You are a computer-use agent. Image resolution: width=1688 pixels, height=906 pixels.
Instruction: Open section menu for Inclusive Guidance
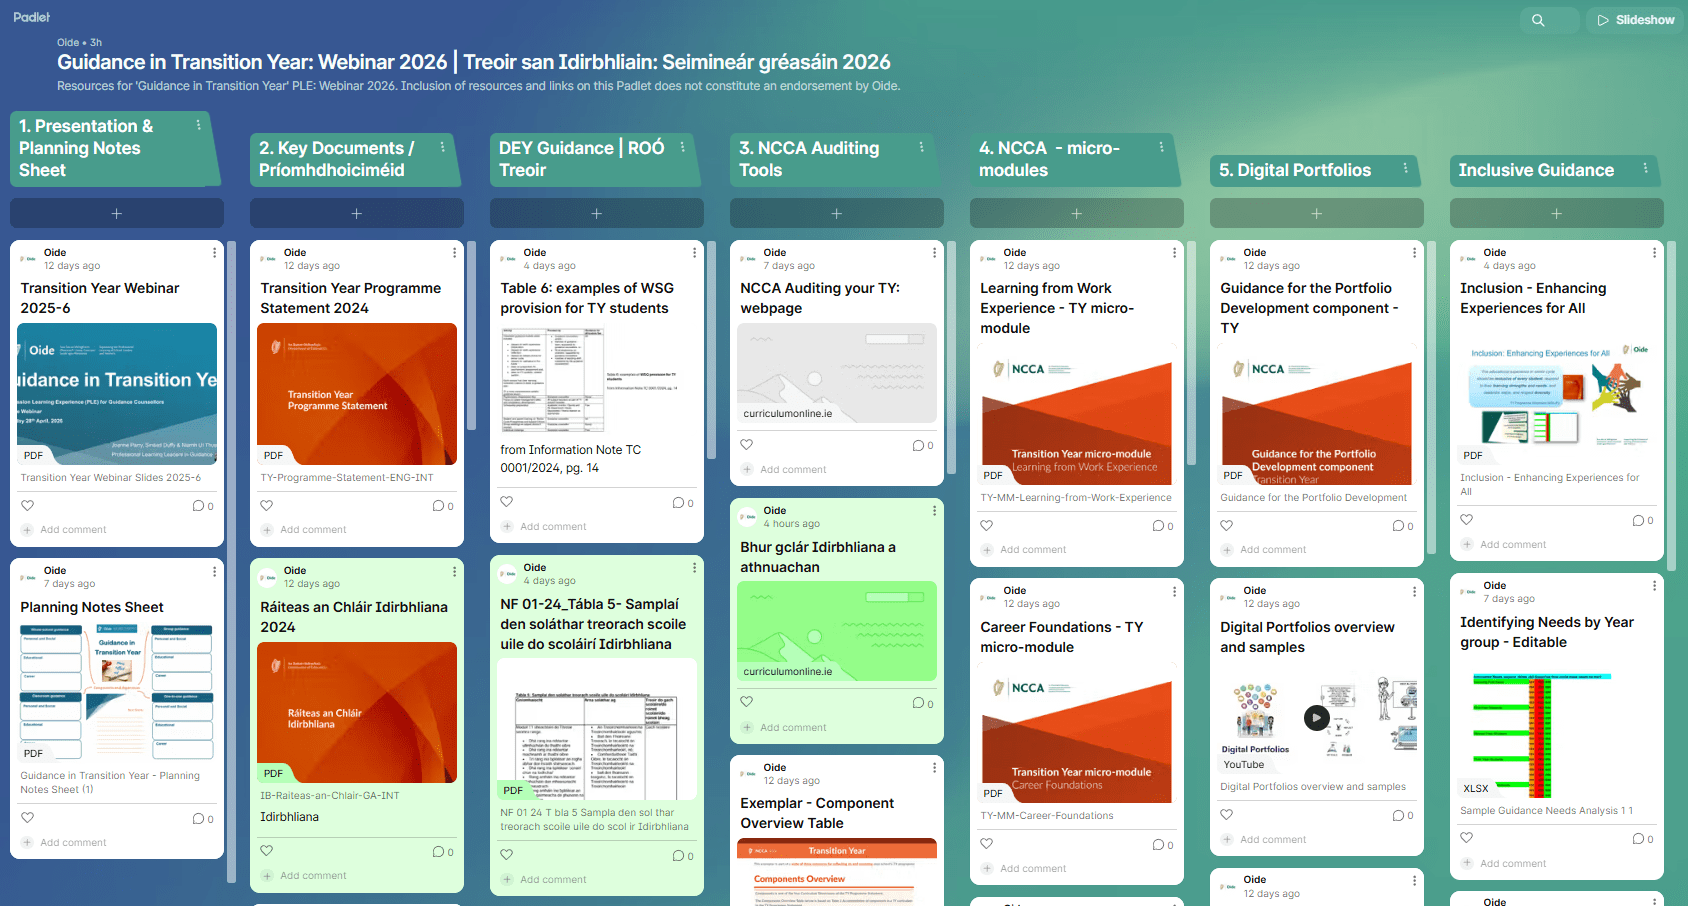[x=1645, y=169]
